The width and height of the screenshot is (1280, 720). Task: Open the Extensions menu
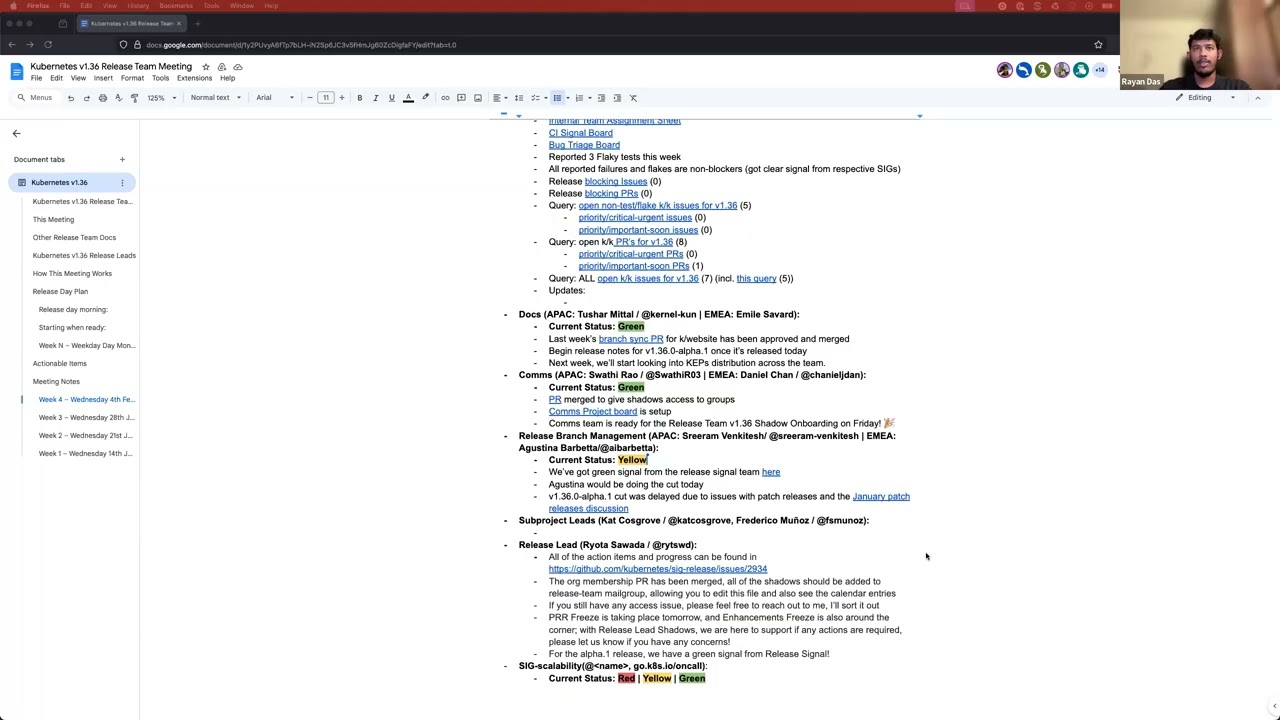(x=194, y=78)
